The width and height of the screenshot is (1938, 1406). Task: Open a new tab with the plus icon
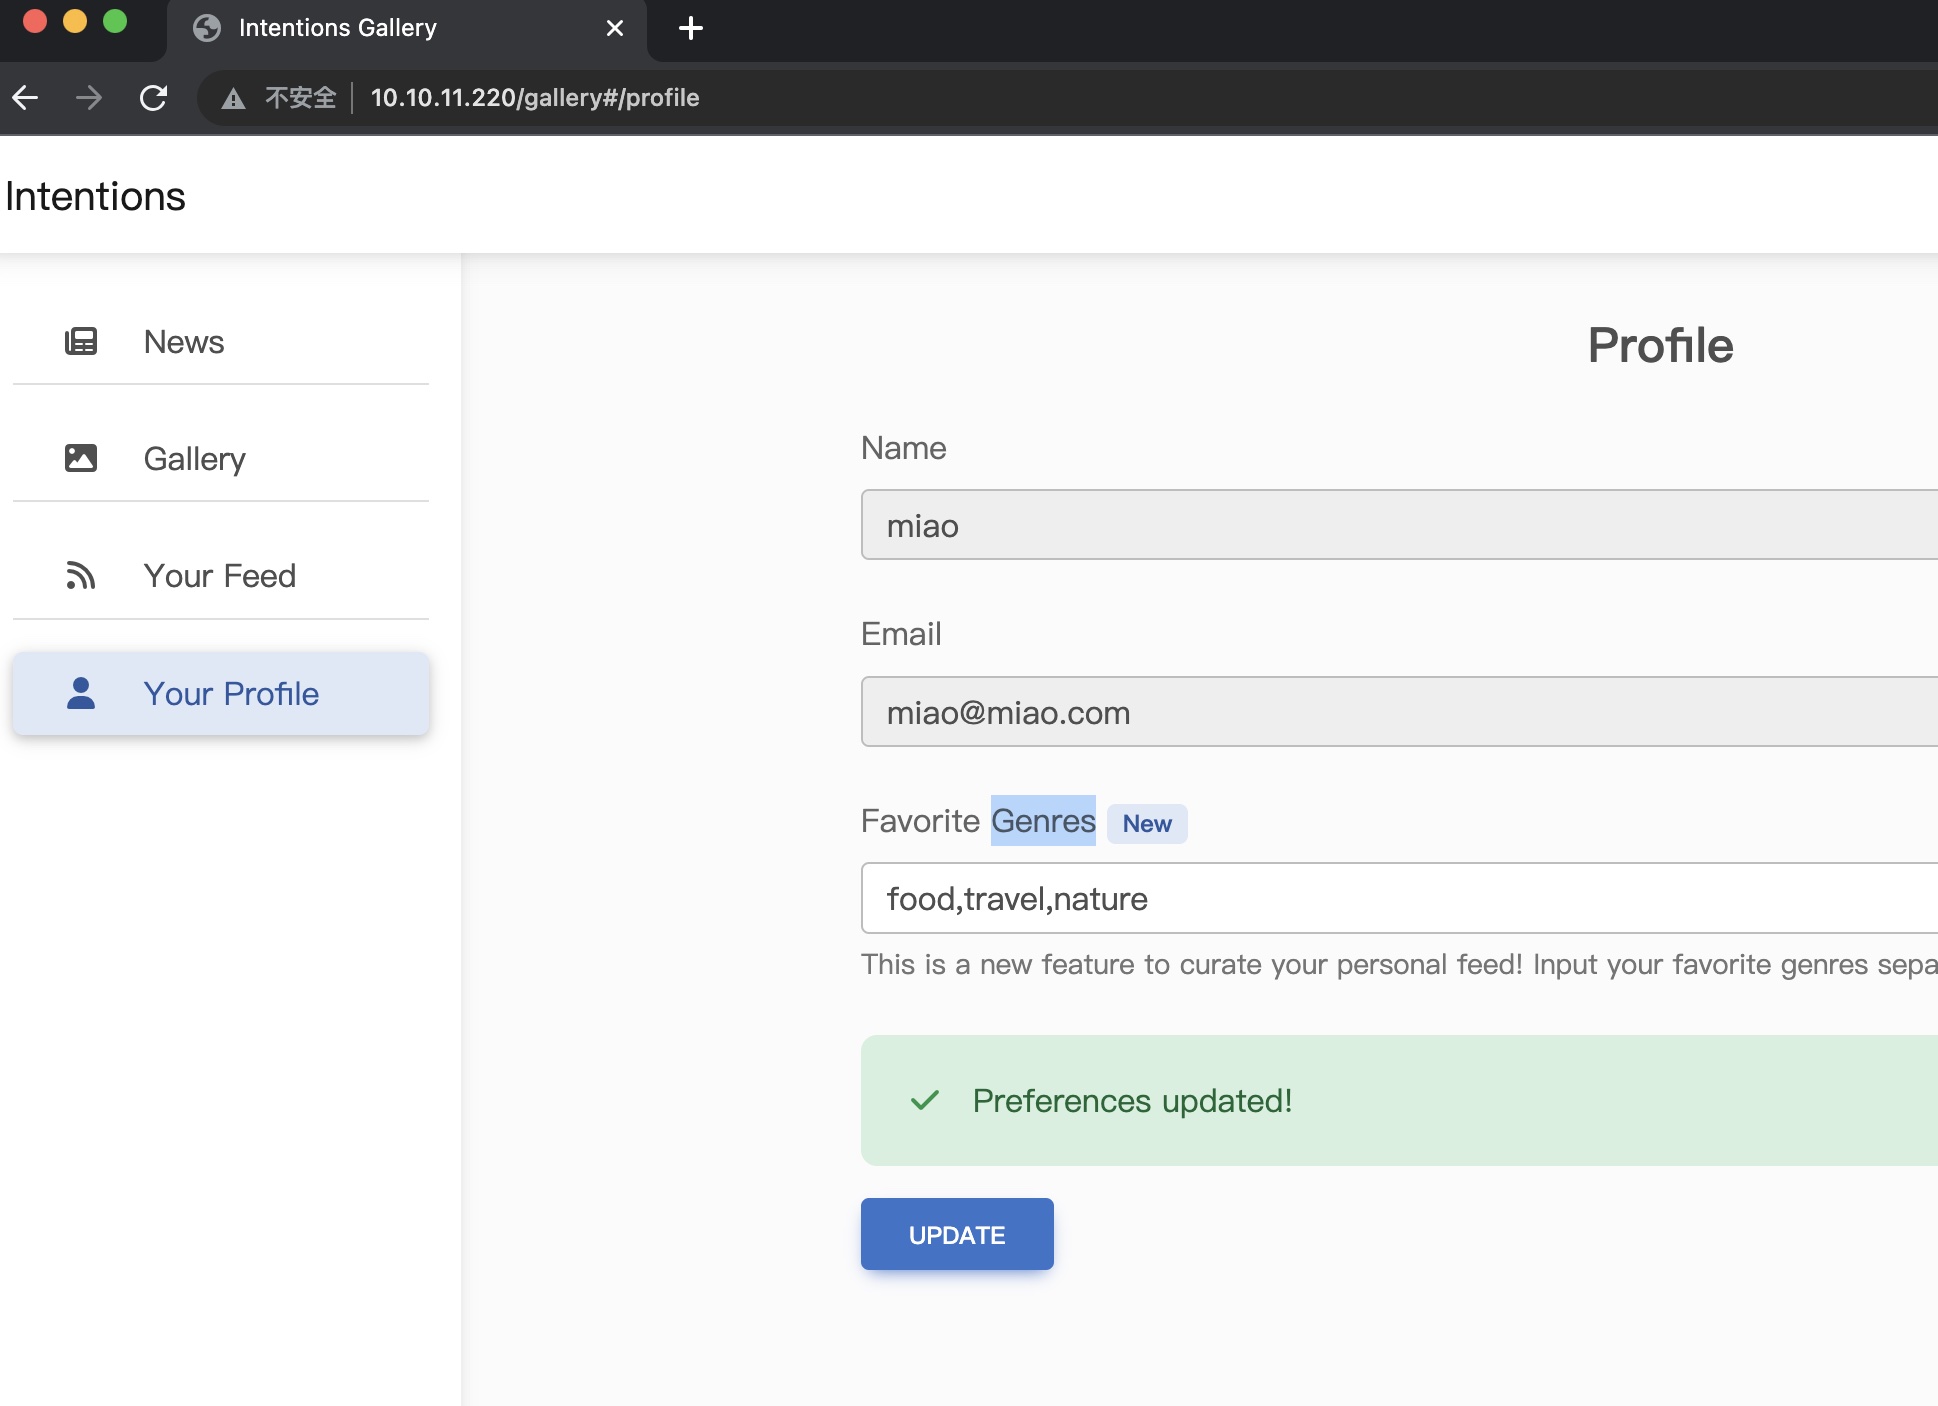(x=690, y=28)
